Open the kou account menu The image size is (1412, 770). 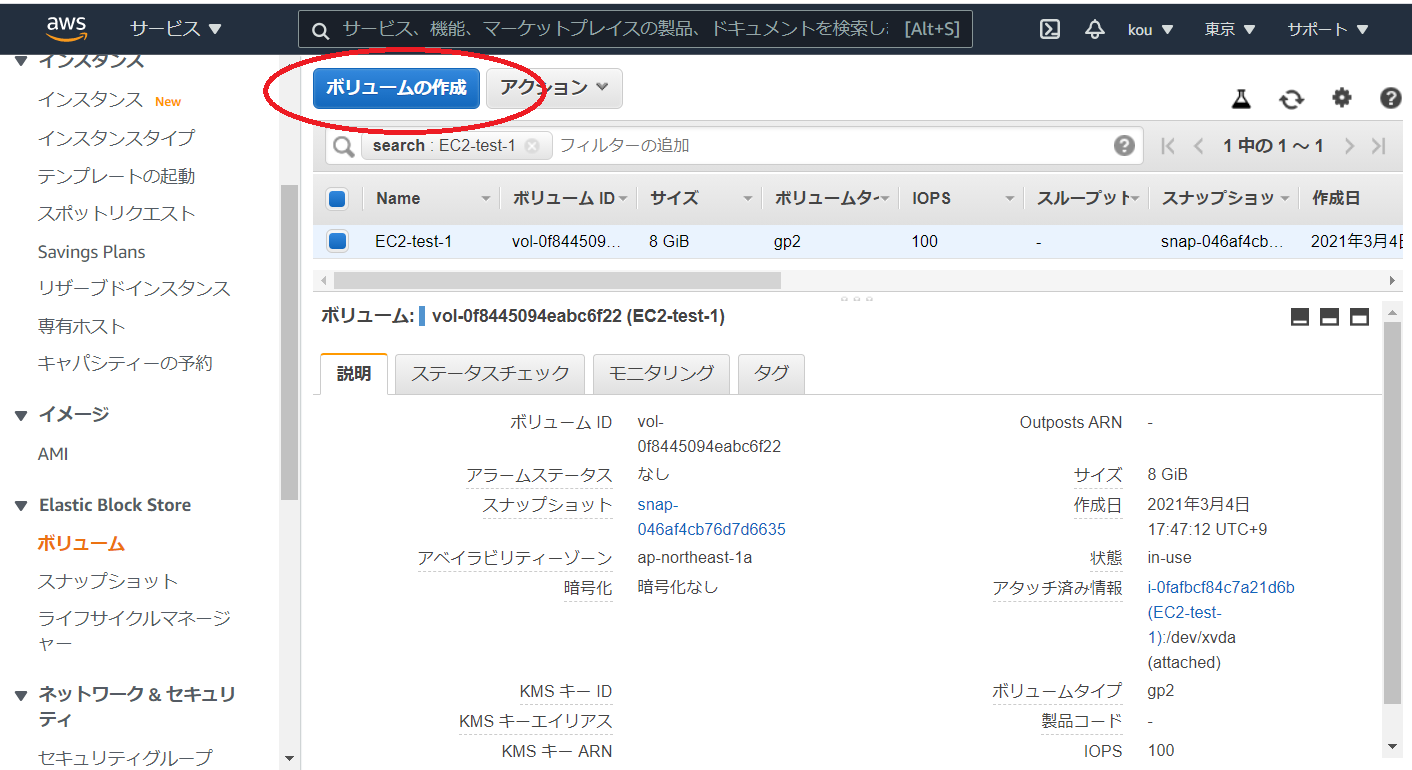pyautogui.click(x=1151, y=29)
